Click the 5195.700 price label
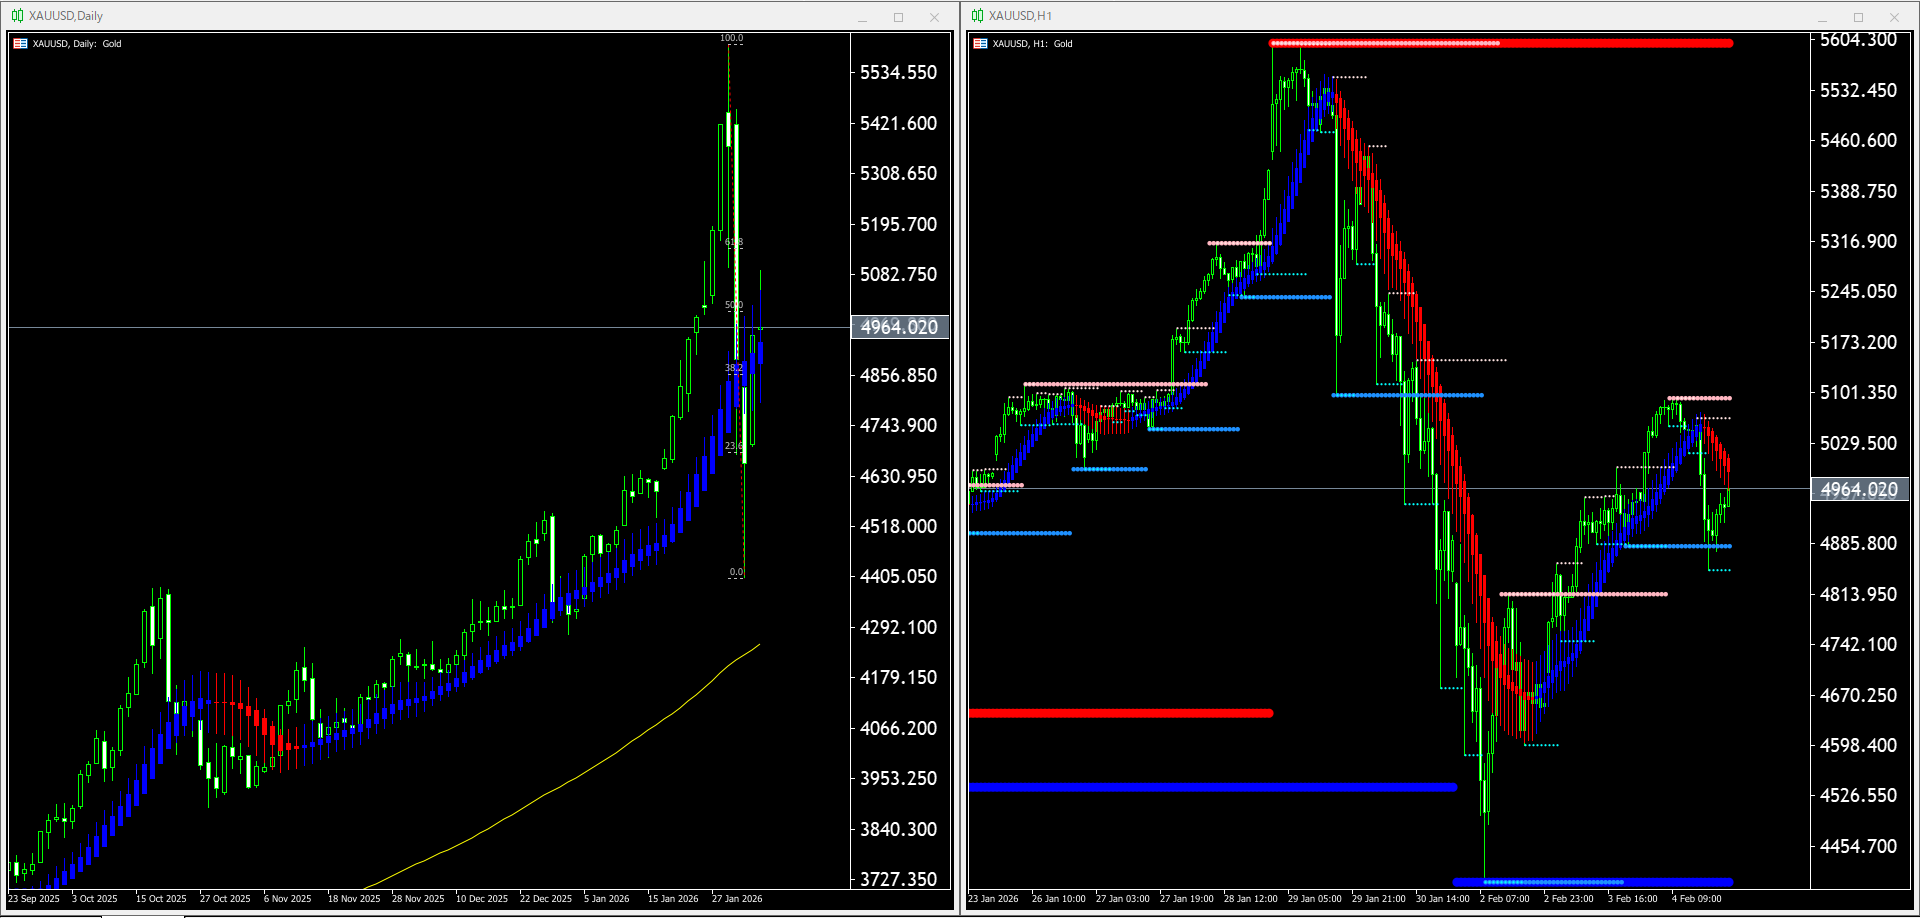This screenshot has width=1920, height=918. (898, 224)
